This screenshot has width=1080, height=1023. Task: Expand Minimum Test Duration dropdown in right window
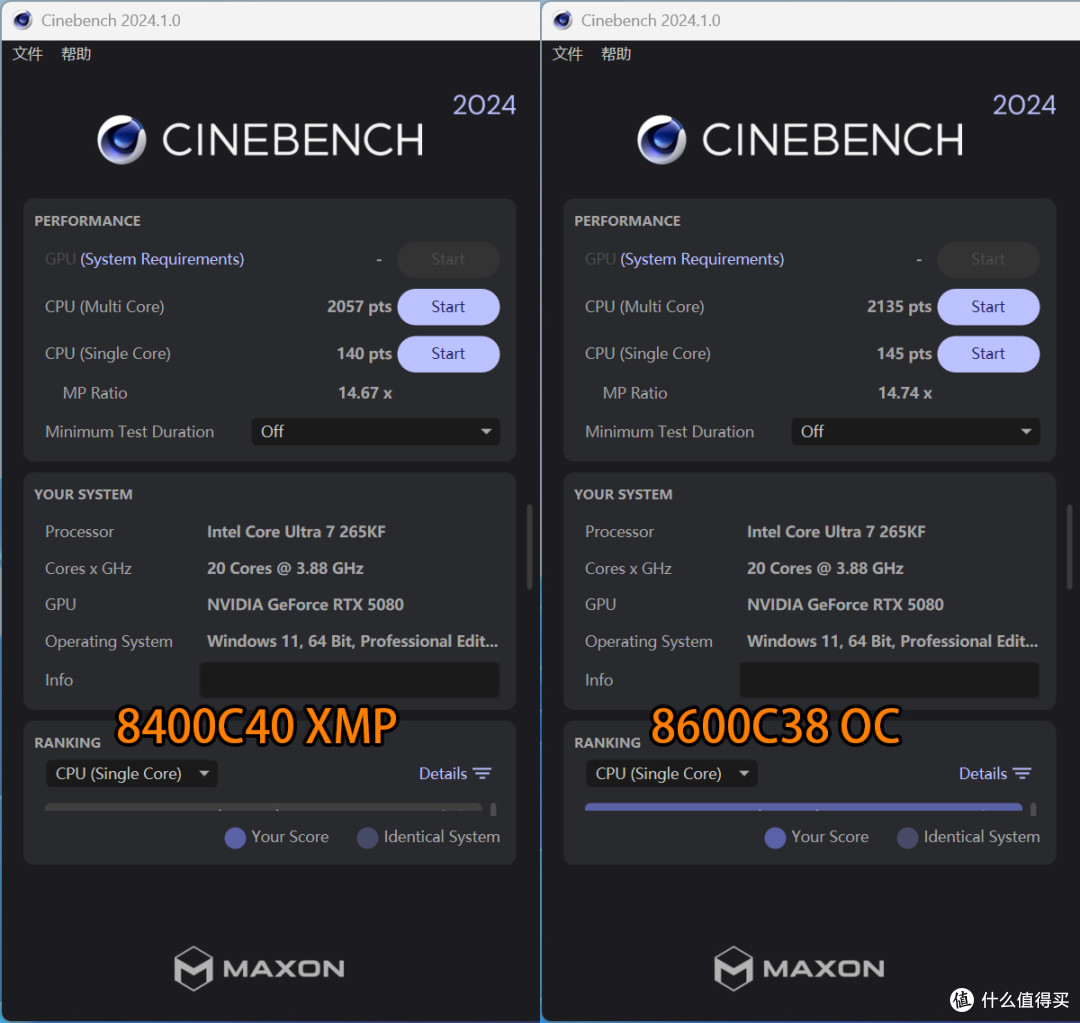(915, 431)
